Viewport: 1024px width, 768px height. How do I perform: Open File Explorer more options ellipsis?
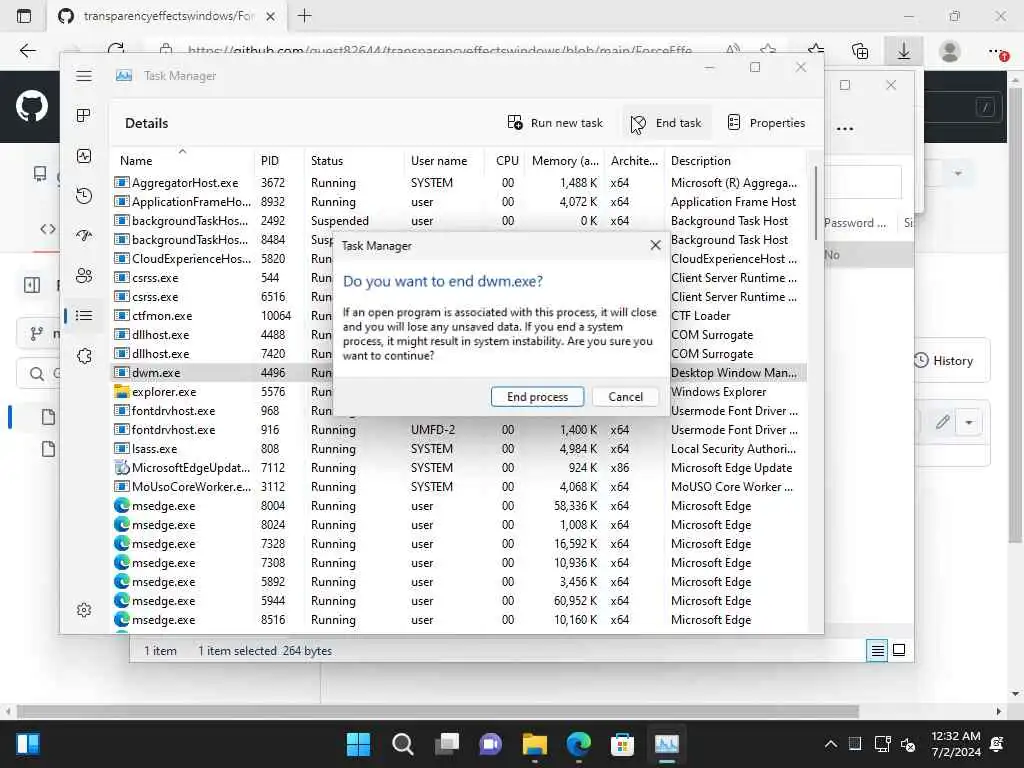click(x=844, y=129)
